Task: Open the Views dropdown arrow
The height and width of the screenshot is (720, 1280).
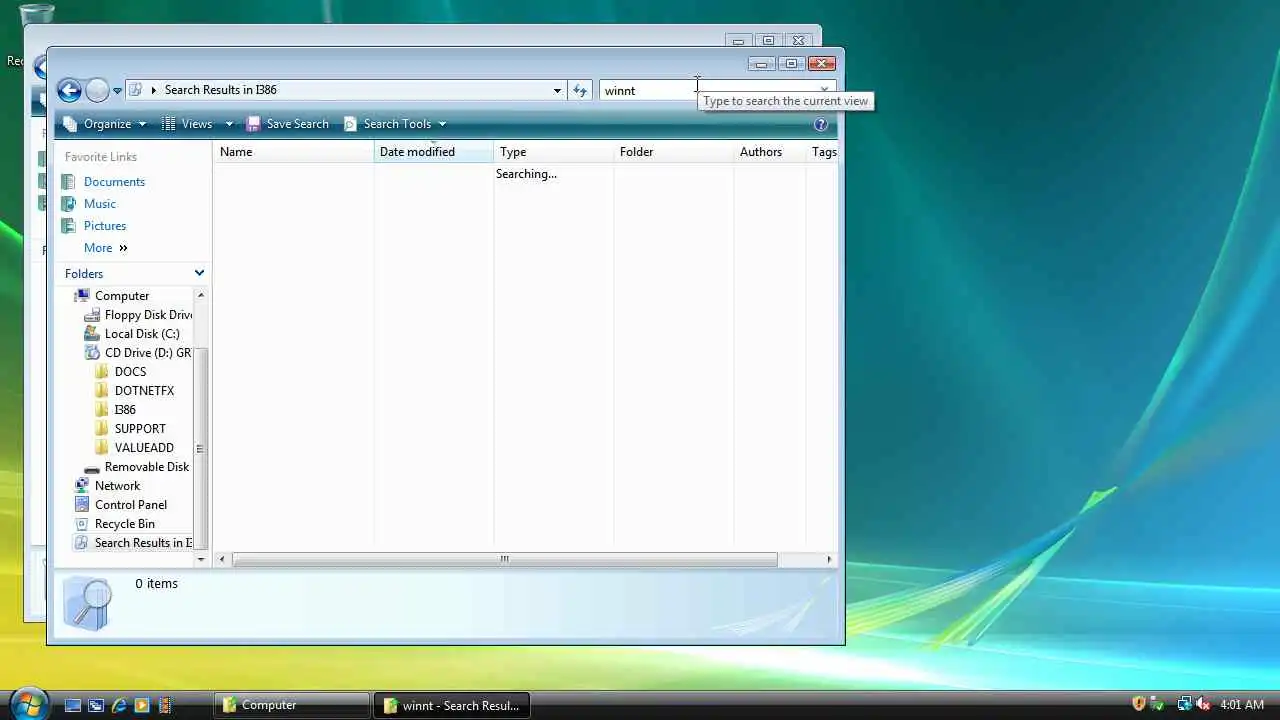Action: 229,124
